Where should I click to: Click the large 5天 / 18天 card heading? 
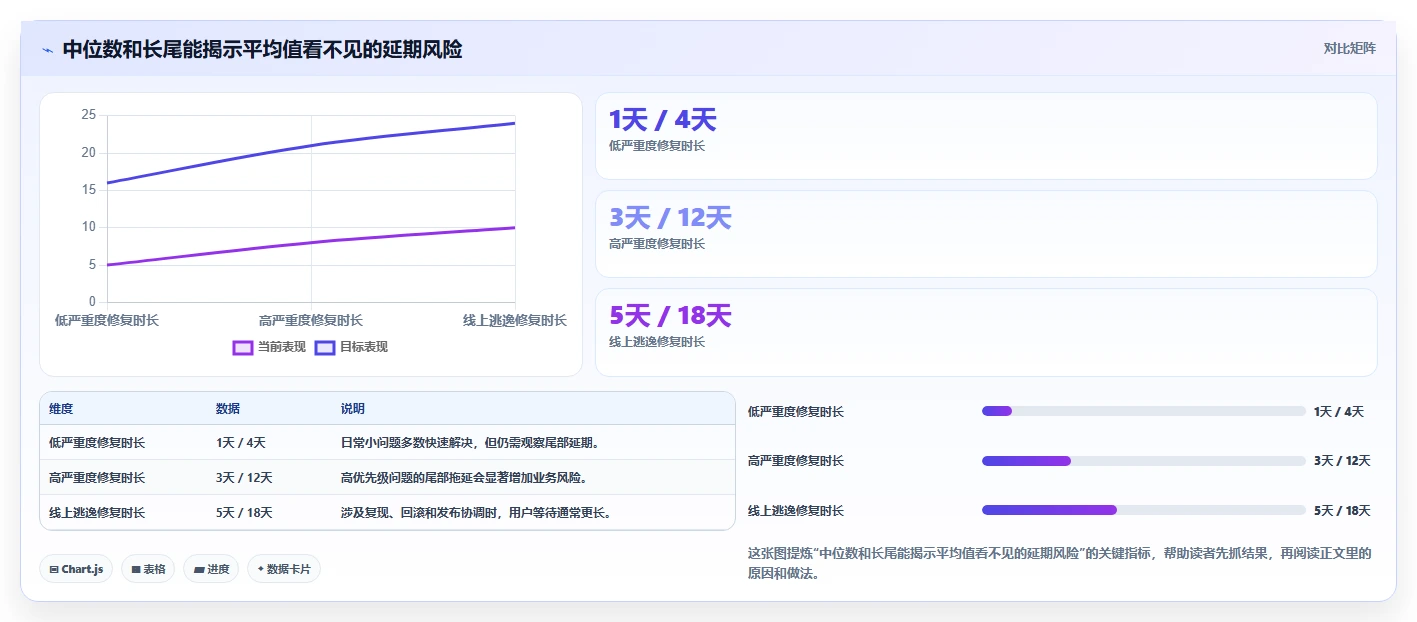670,316
